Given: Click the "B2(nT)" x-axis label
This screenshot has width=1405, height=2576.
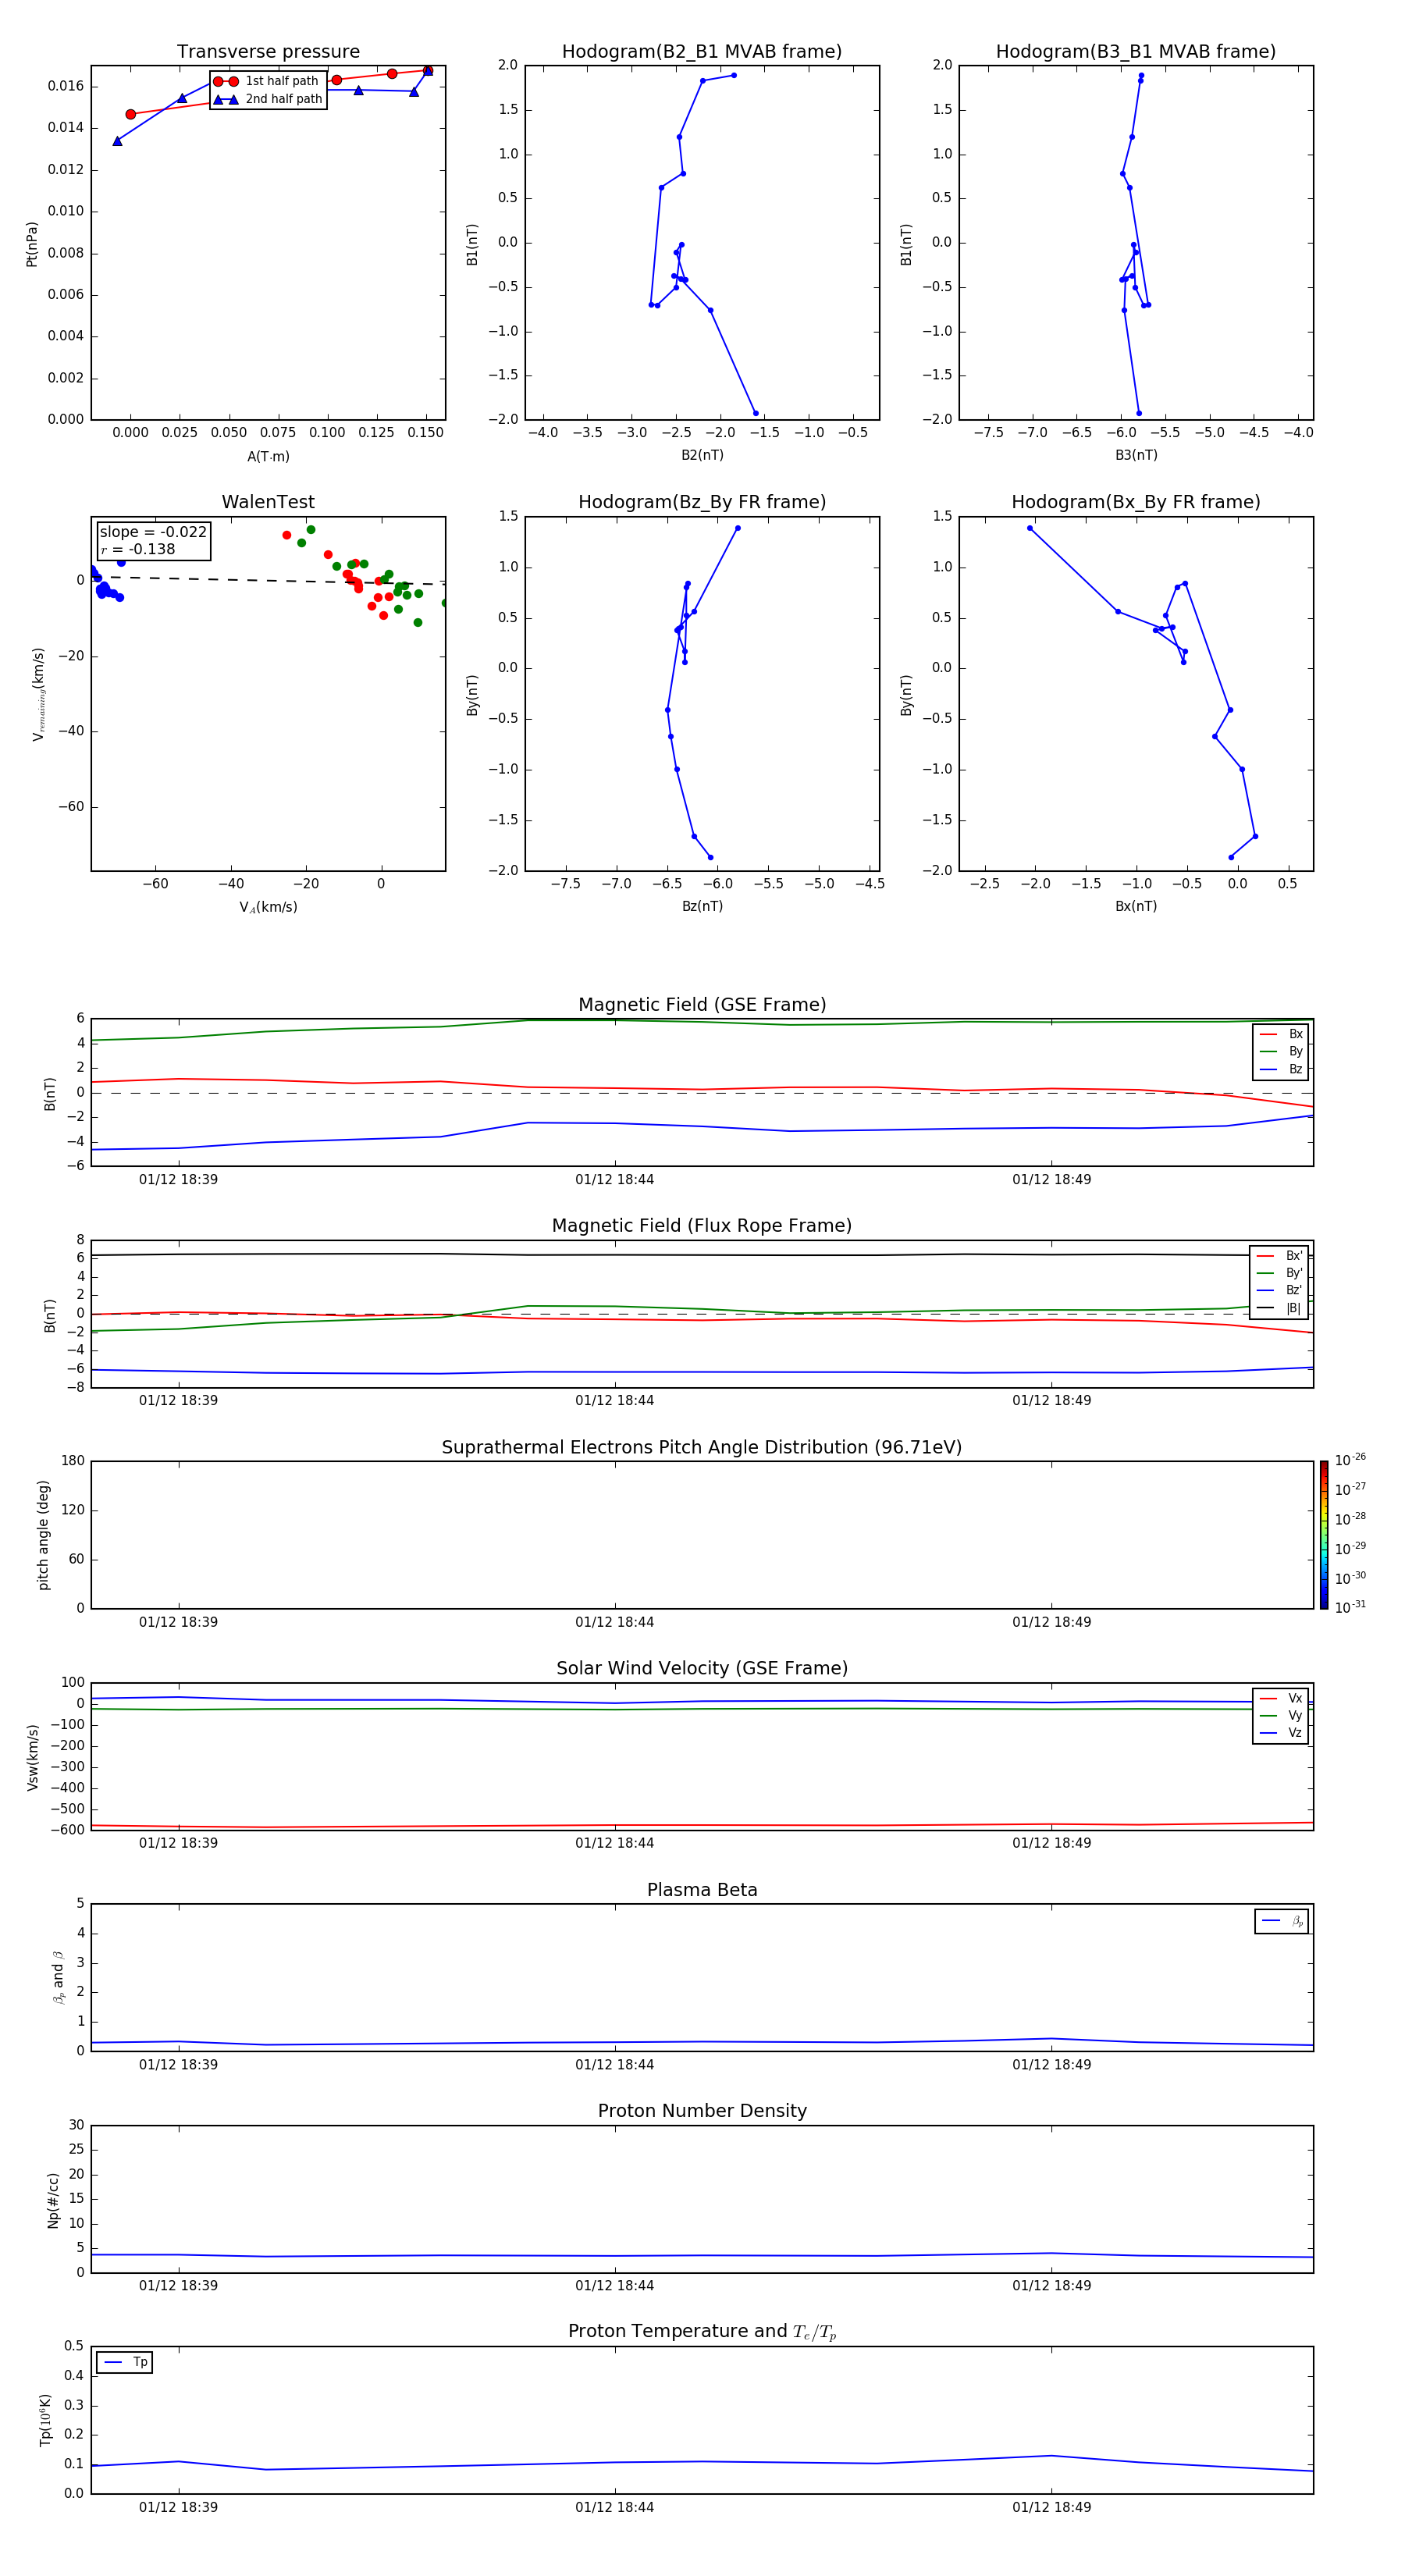Looking at the screenshot, I should tap(702, 455).
